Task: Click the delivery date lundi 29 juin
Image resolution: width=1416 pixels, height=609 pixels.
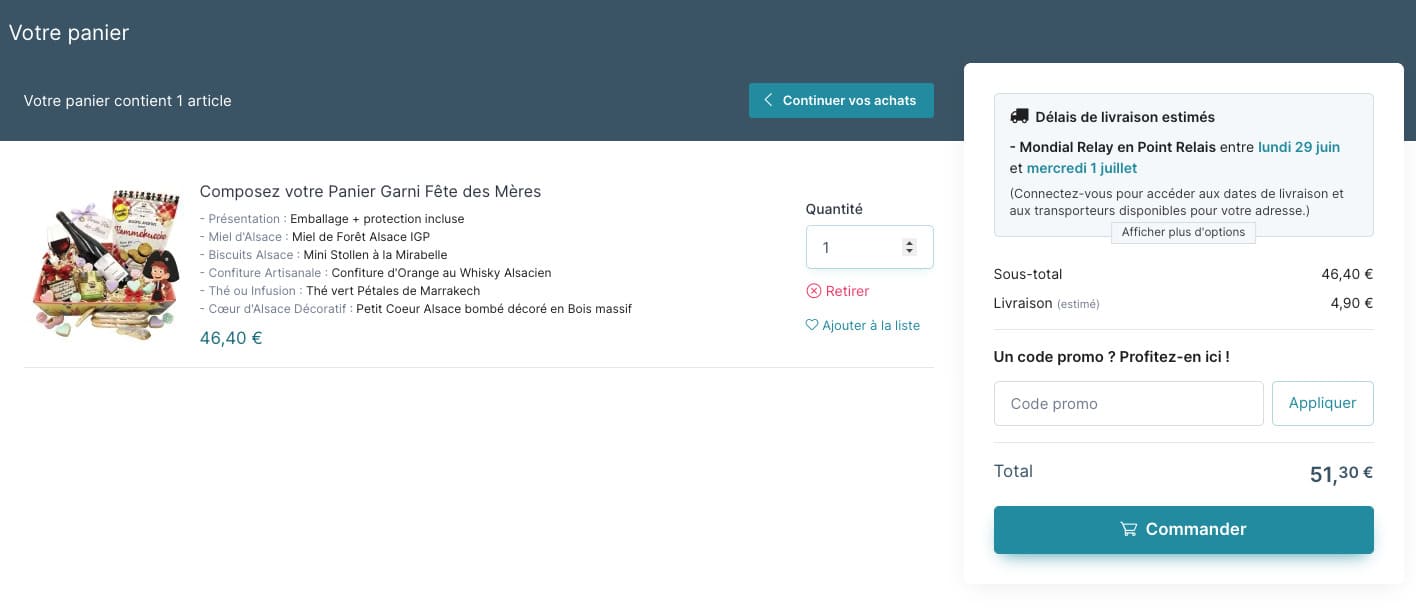Action: tap(1299, 147)
